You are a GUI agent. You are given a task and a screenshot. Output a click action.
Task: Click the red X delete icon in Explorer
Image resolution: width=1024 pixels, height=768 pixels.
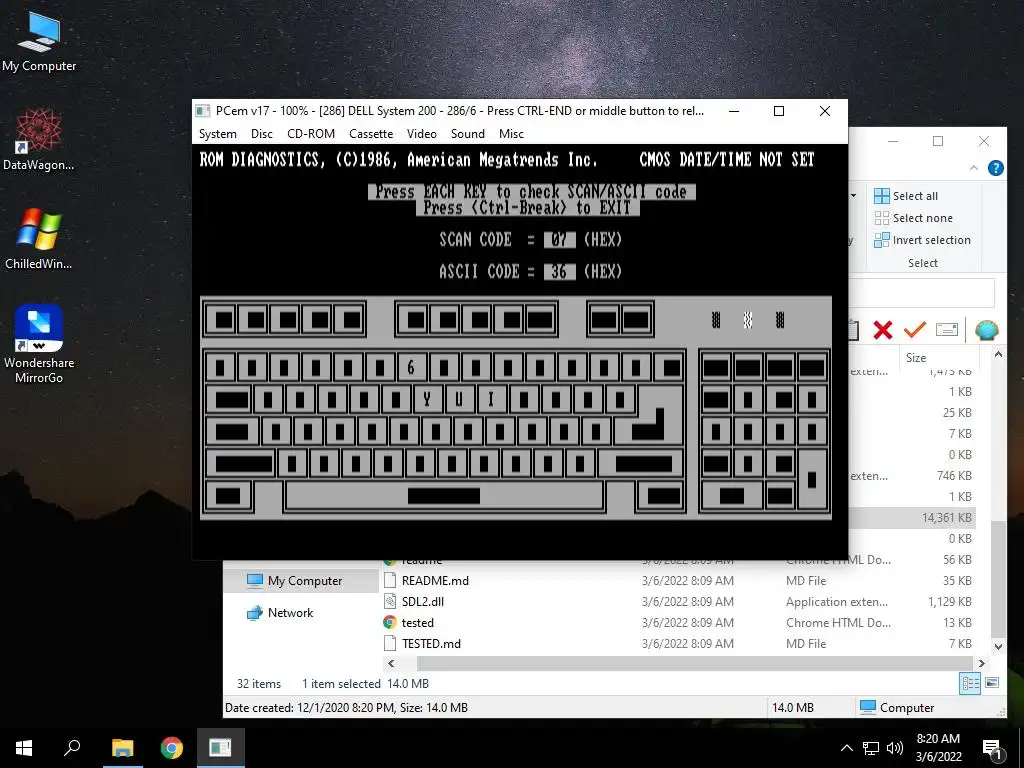[882, 330]
